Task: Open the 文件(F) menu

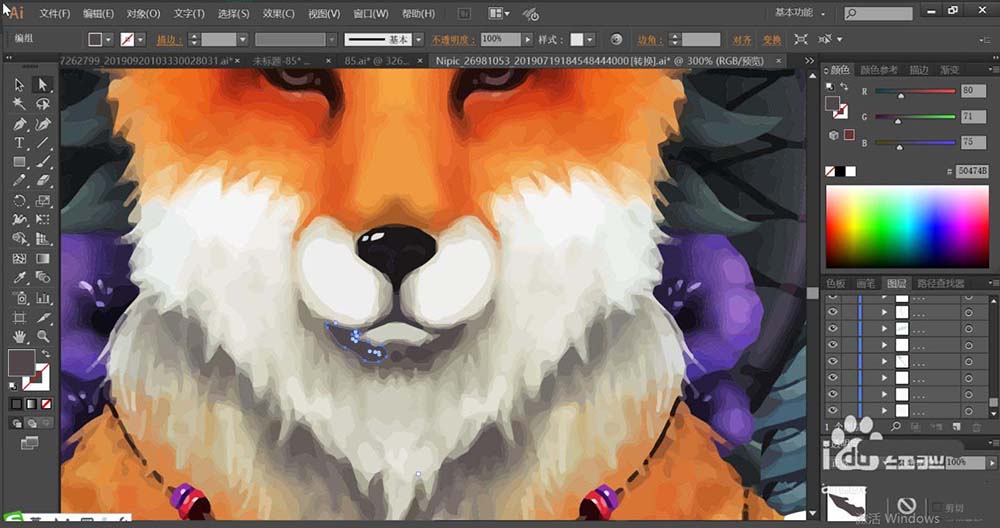Action: [x=55, y=13]
